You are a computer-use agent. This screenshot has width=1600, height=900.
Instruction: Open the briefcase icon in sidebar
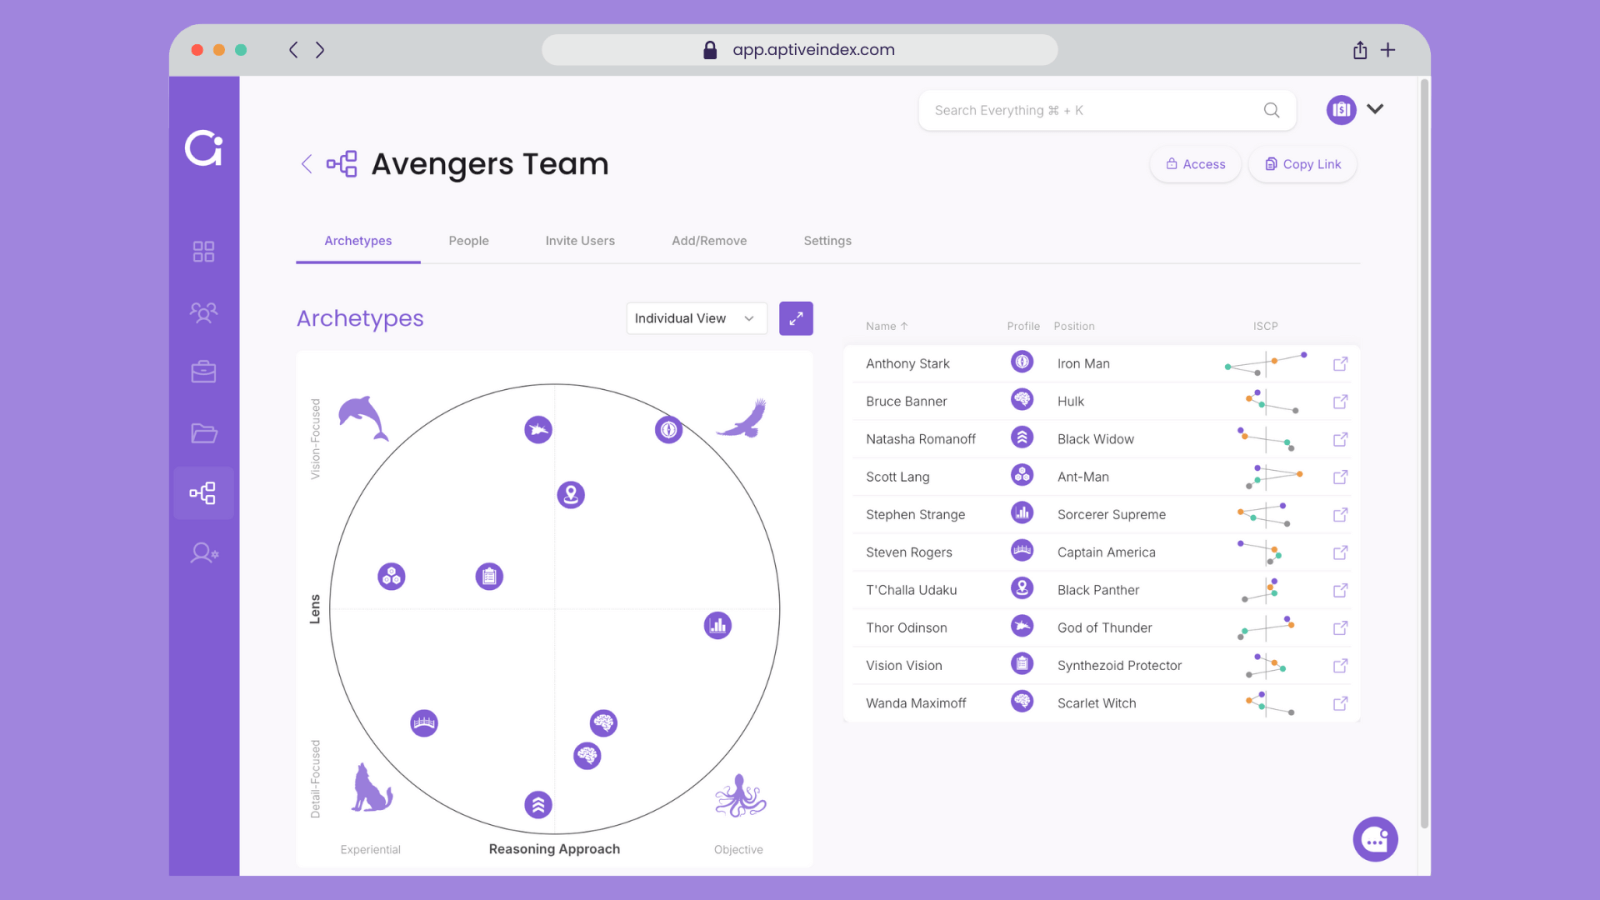[203, 372]
